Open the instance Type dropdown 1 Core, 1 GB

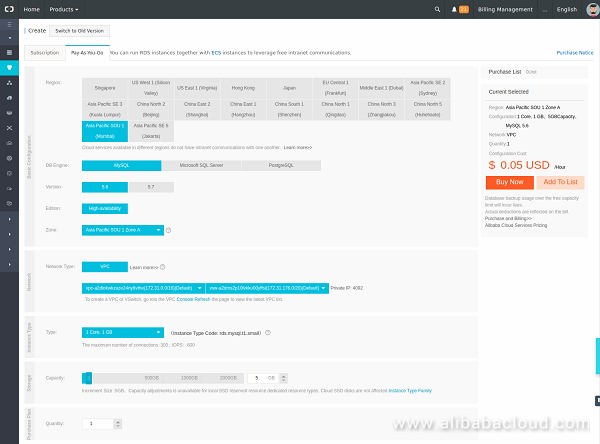click(x=123, y=333)
